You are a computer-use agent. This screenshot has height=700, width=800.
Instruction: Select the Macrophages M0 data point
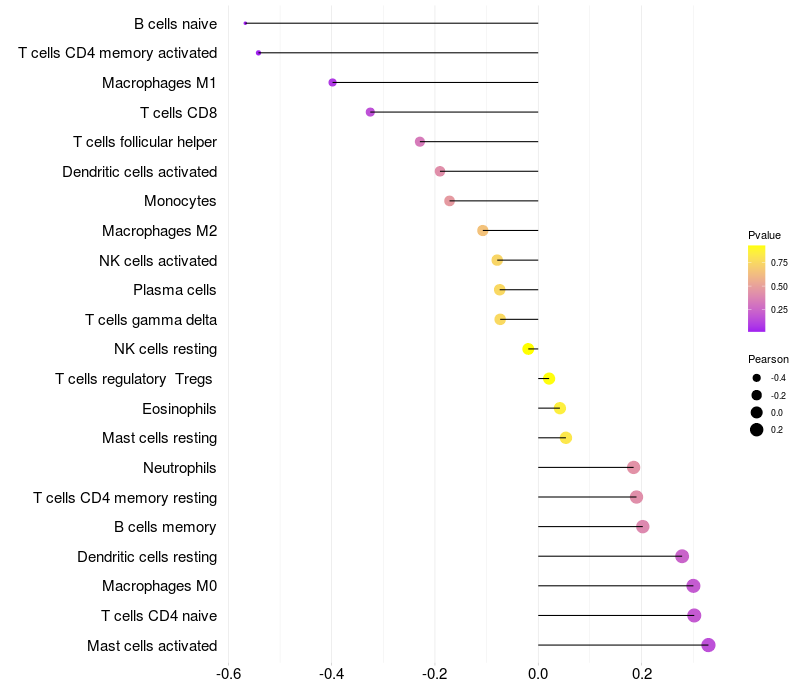coord(693,586)
